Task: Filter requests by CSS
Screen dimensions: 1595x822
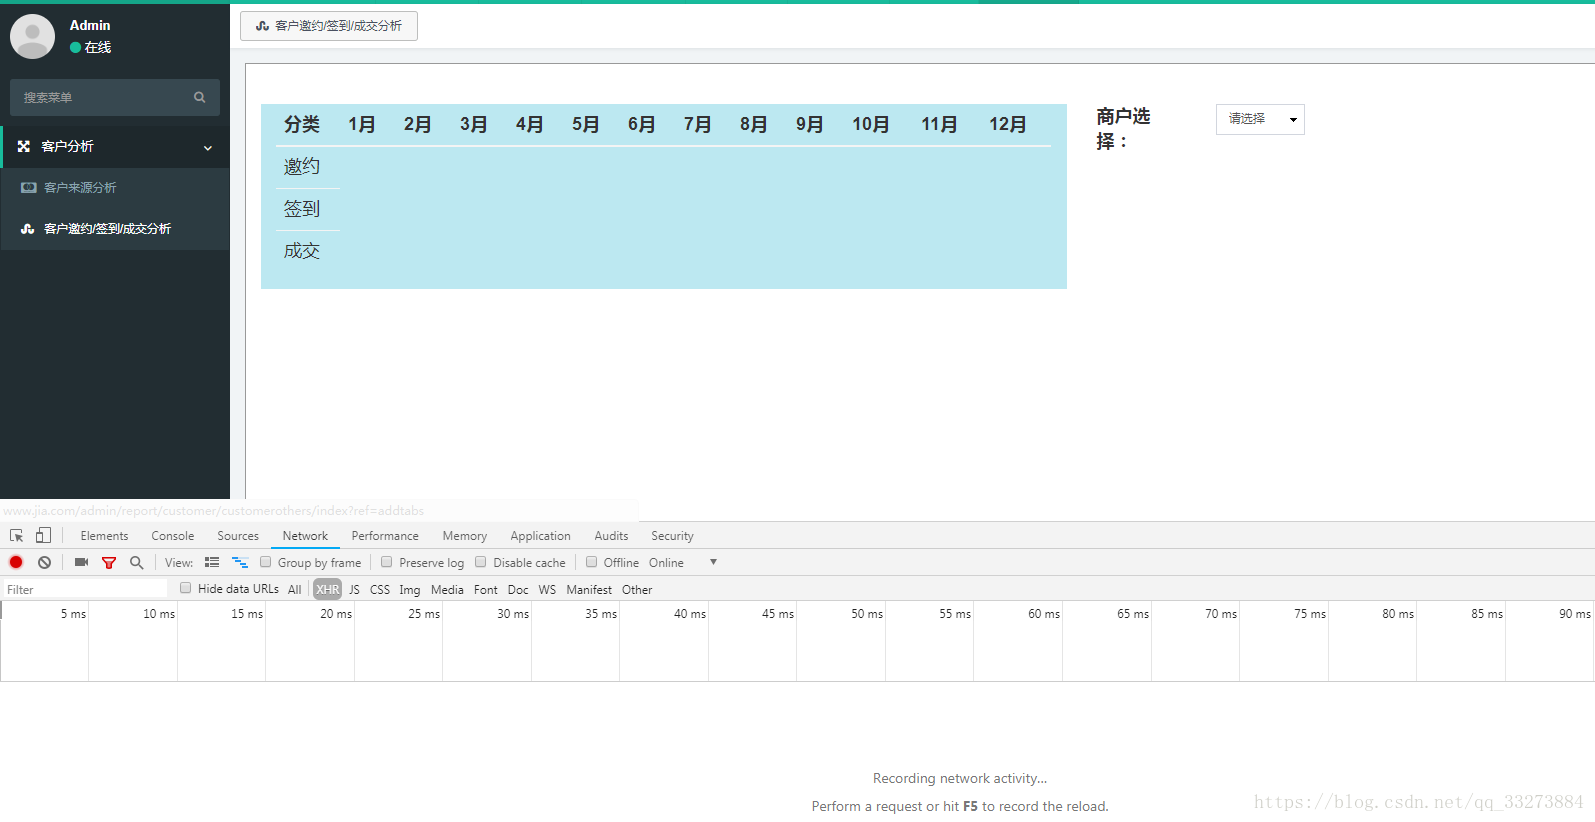Action: coord(380,590)
